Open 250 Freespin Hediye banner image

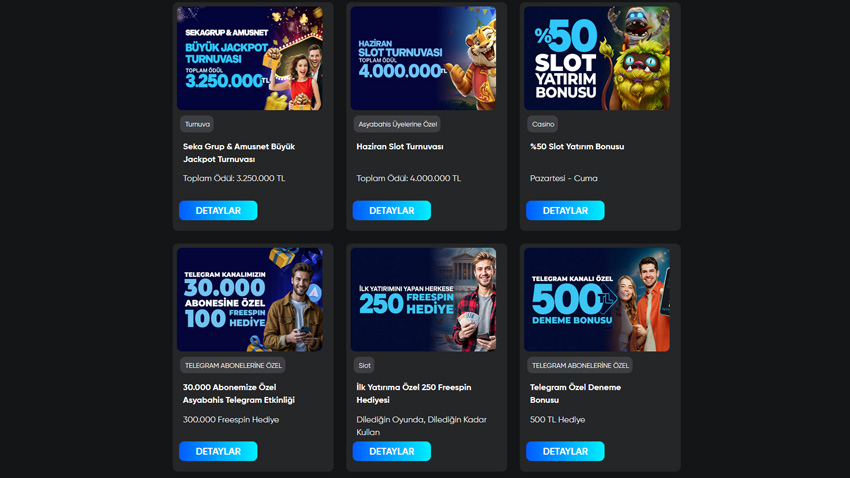click(423, 300)
